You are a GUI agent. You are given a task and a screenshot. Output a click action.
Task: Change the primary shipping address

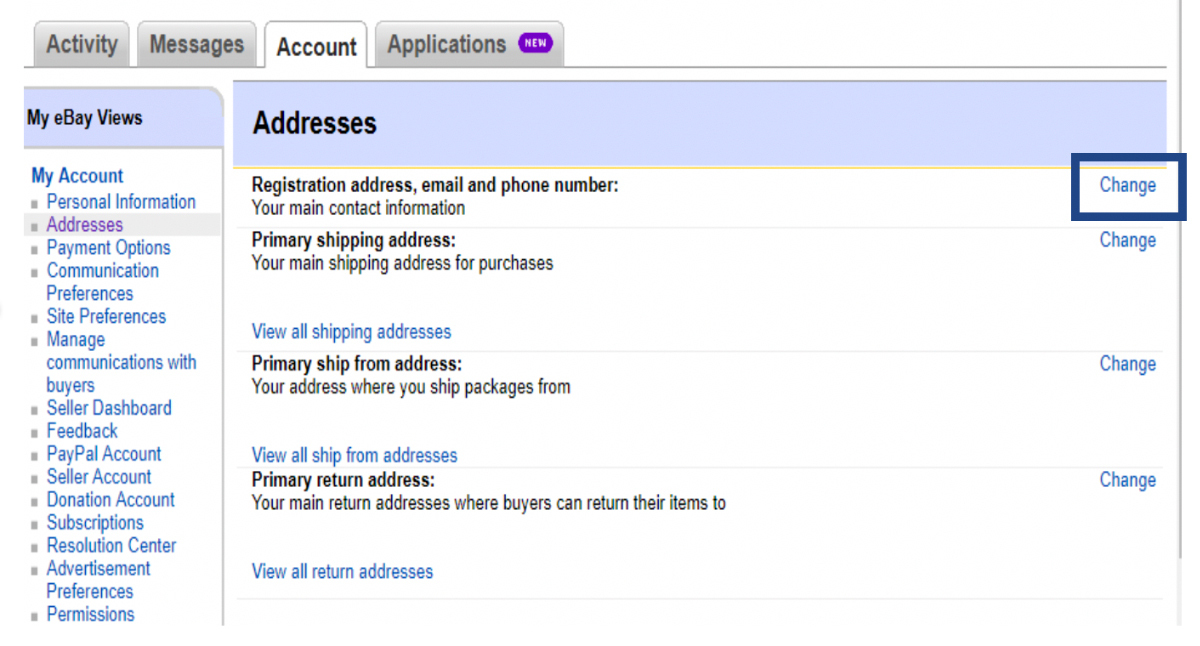1128,240
